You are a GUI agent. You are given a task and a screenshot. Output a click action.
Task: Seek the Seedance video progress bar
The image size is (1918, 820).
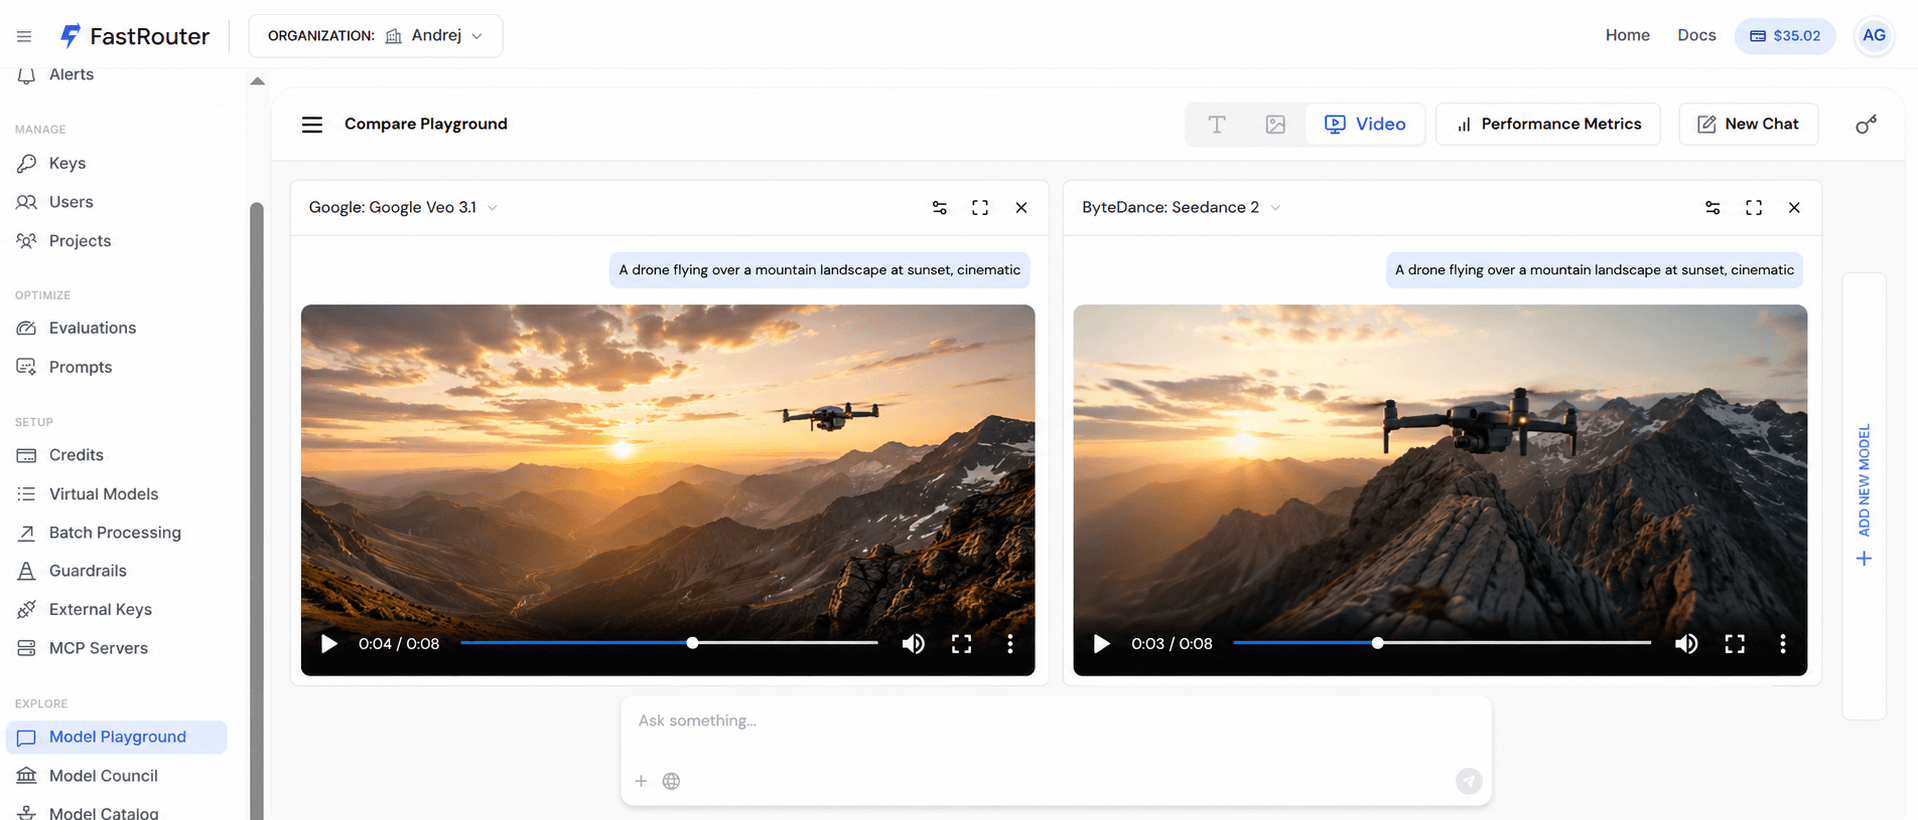coord(1441,643)
